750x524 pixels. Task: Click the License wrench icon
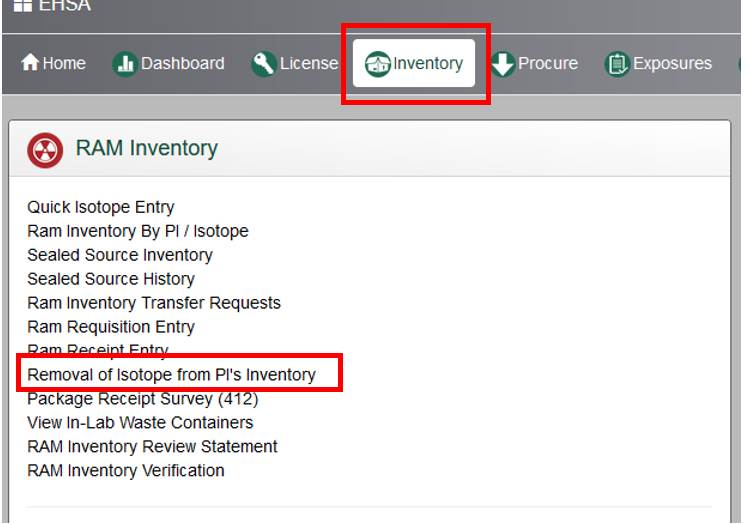click(x=264, y=63)
